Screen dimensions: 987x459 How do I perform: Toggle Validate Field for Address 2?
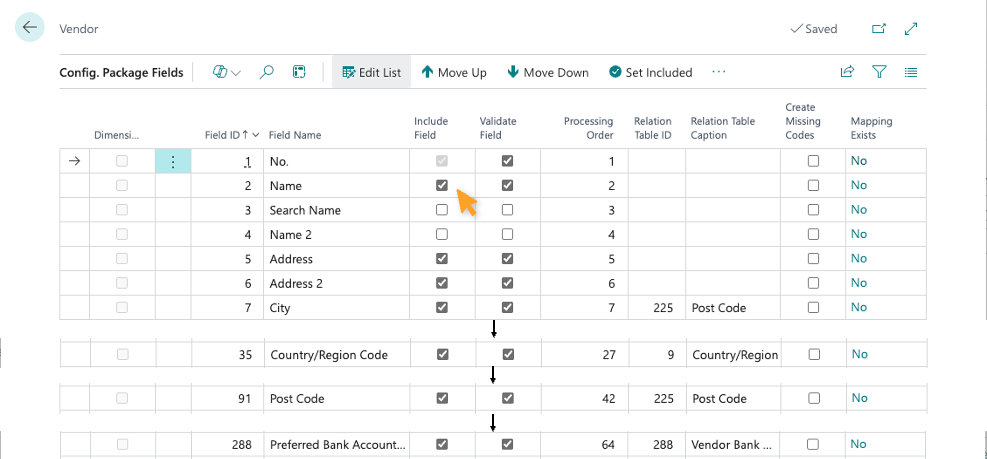[x=507, y=283]
